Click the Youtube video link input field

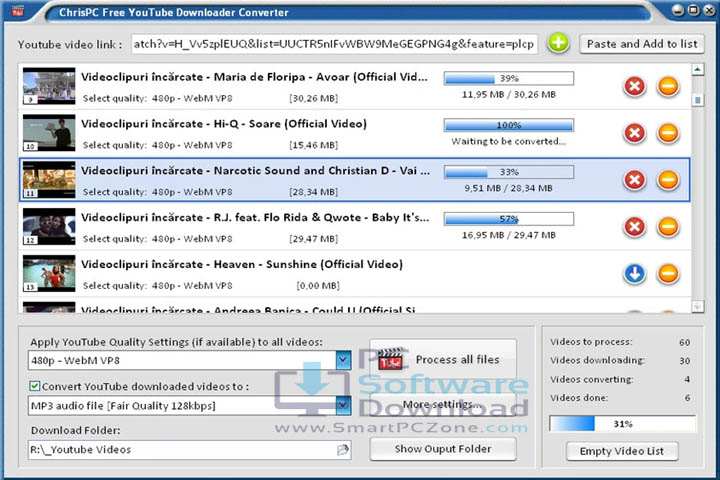(334, 44)
